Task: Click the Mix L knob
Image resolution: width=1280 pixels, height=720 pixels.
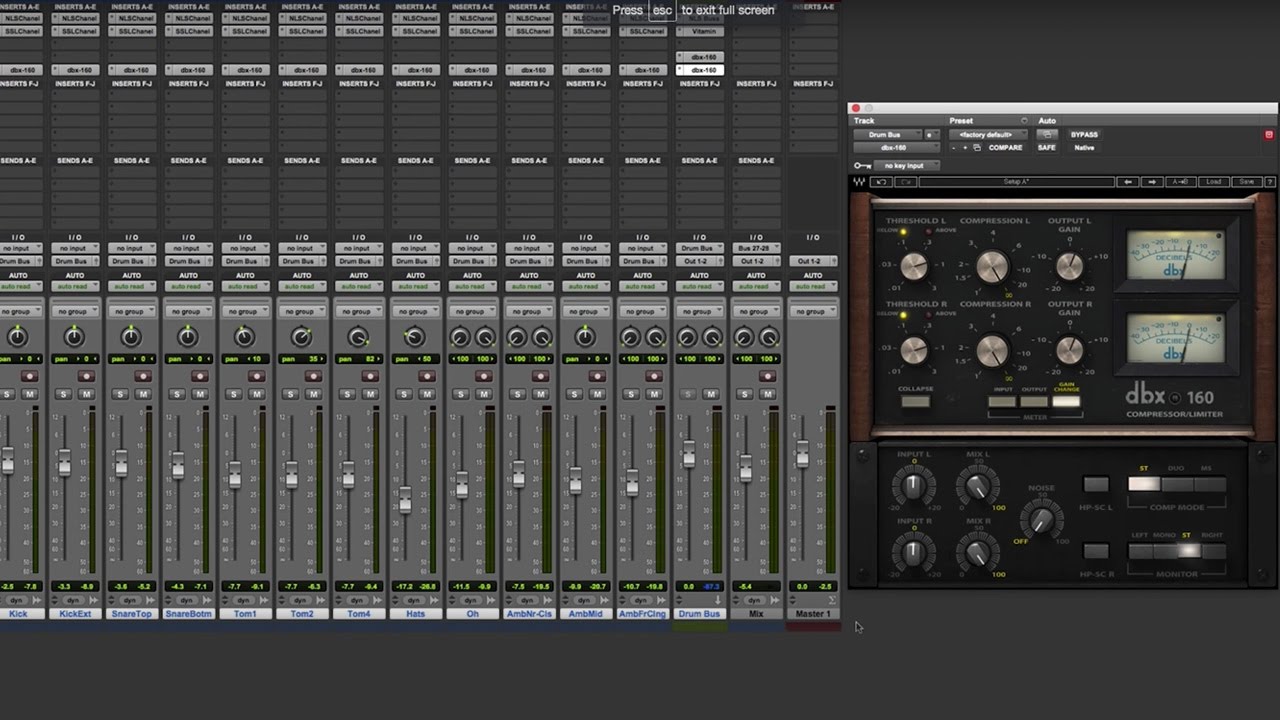Action: click(x=977, y=487)
